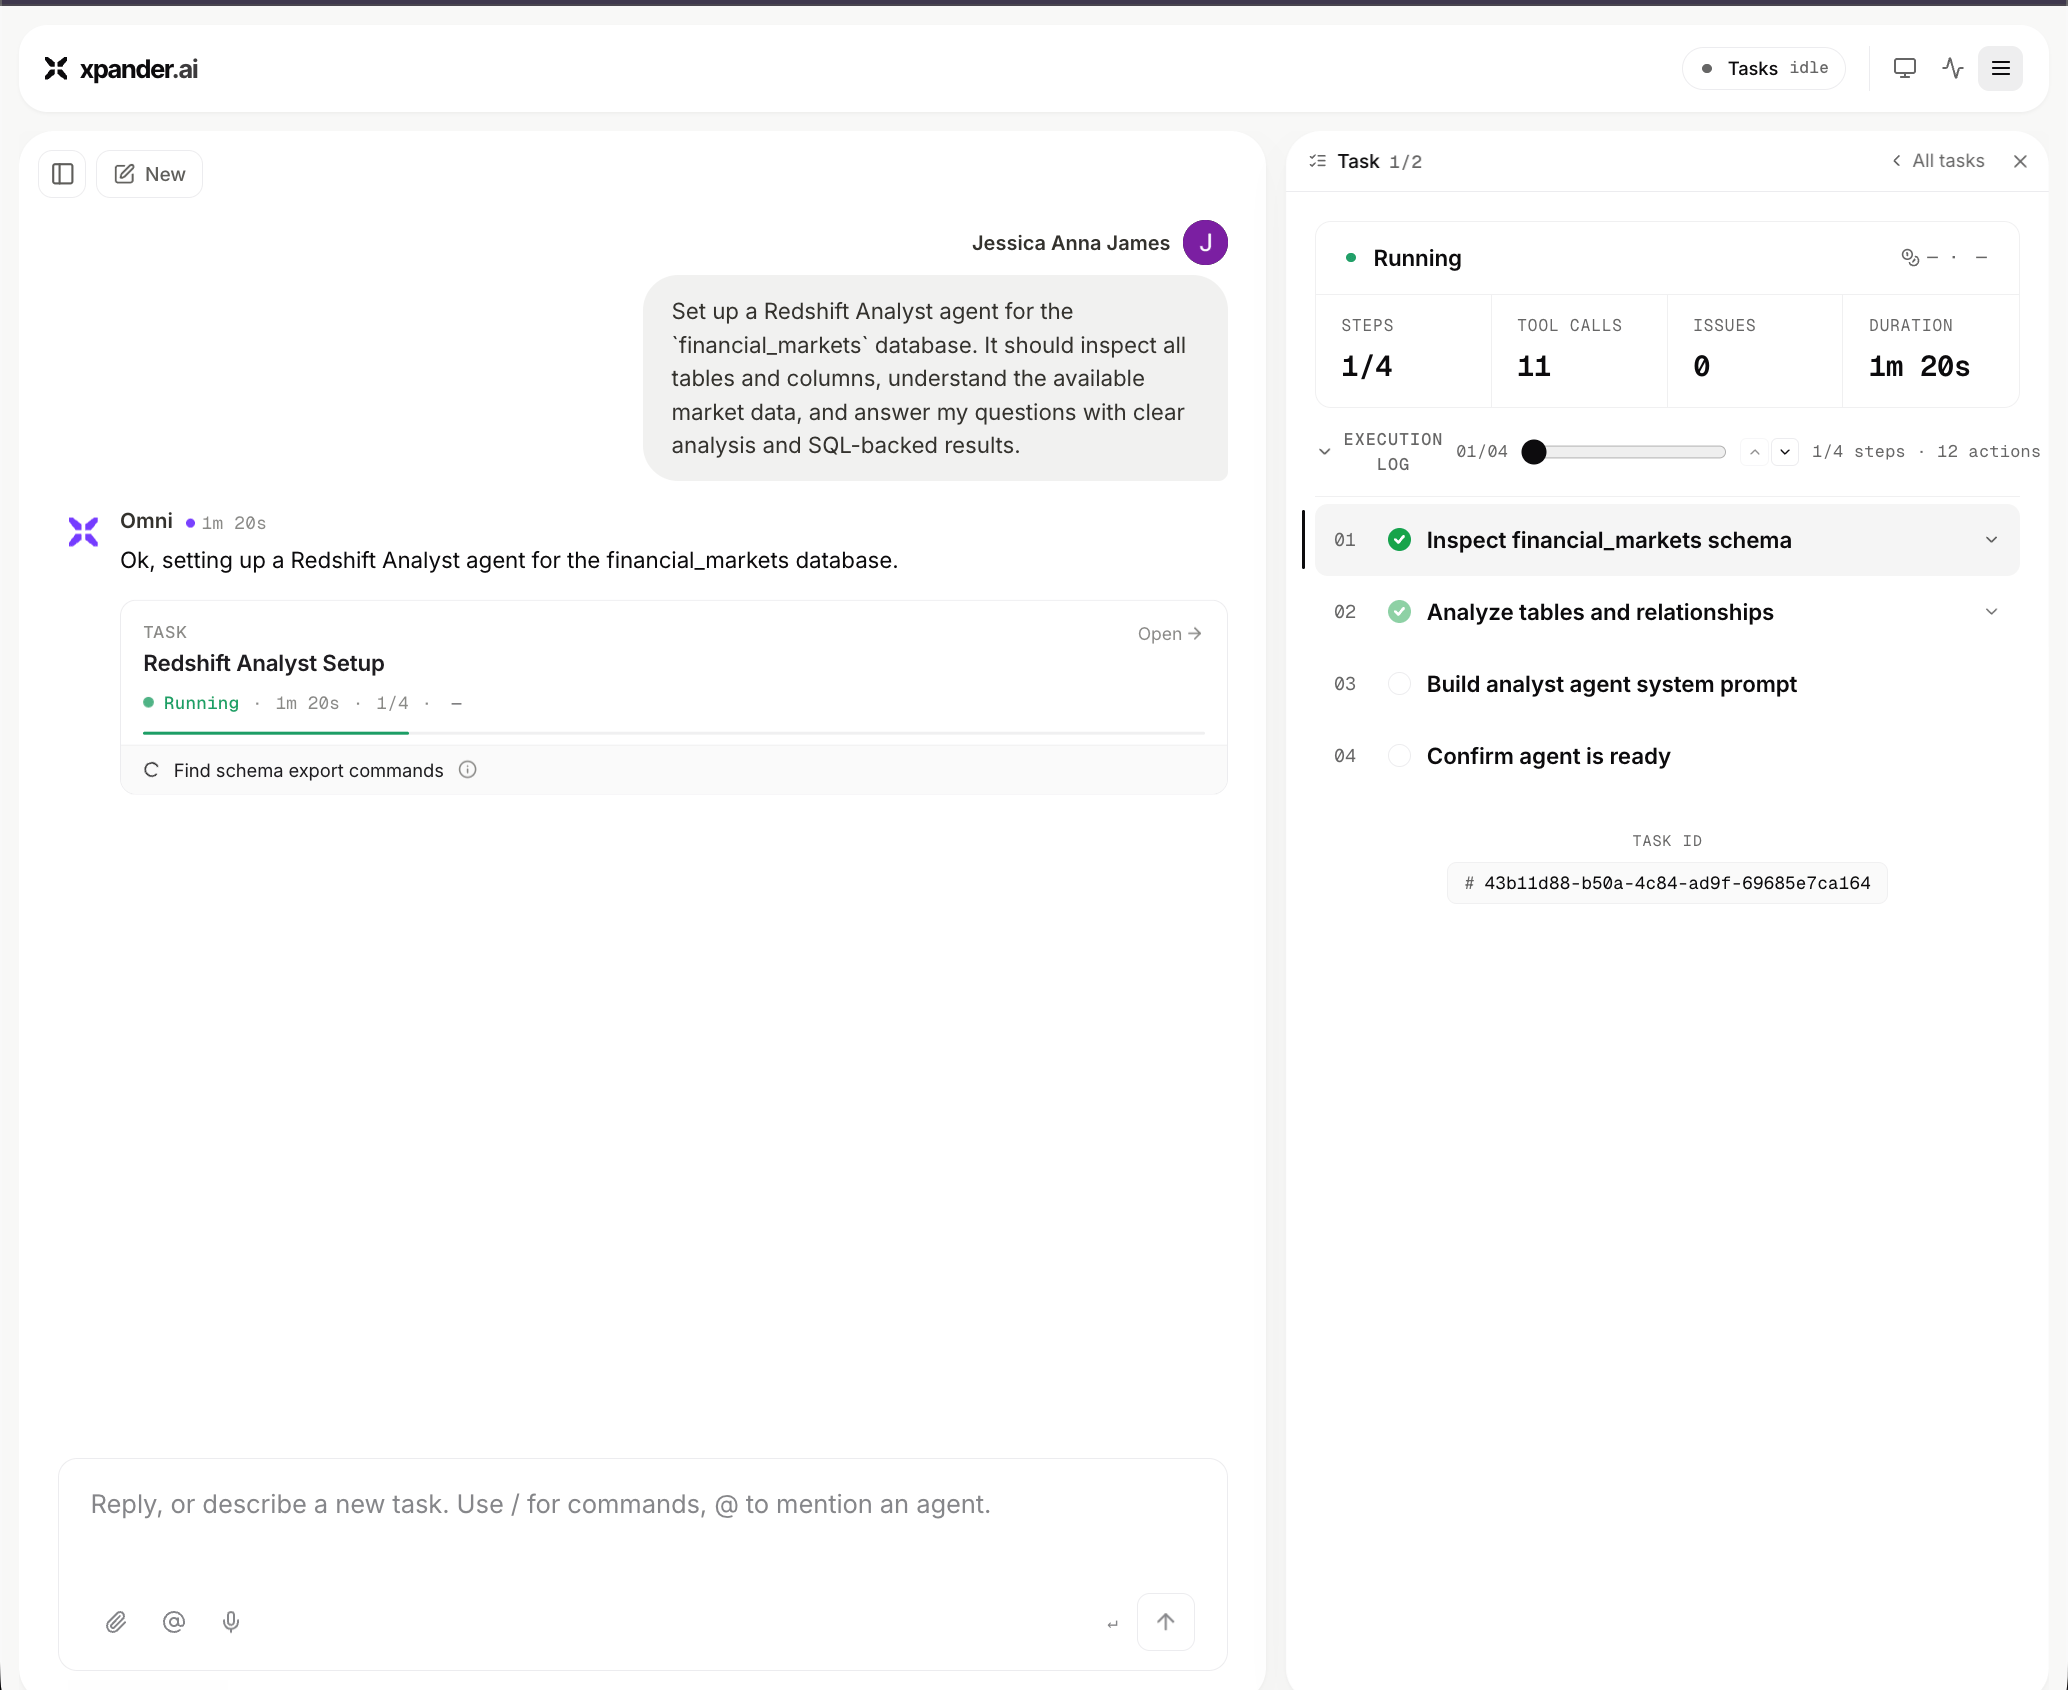Viewport: 2068px width, 1690px height.
Task: Close the task panel
Action: [2021, 161]
